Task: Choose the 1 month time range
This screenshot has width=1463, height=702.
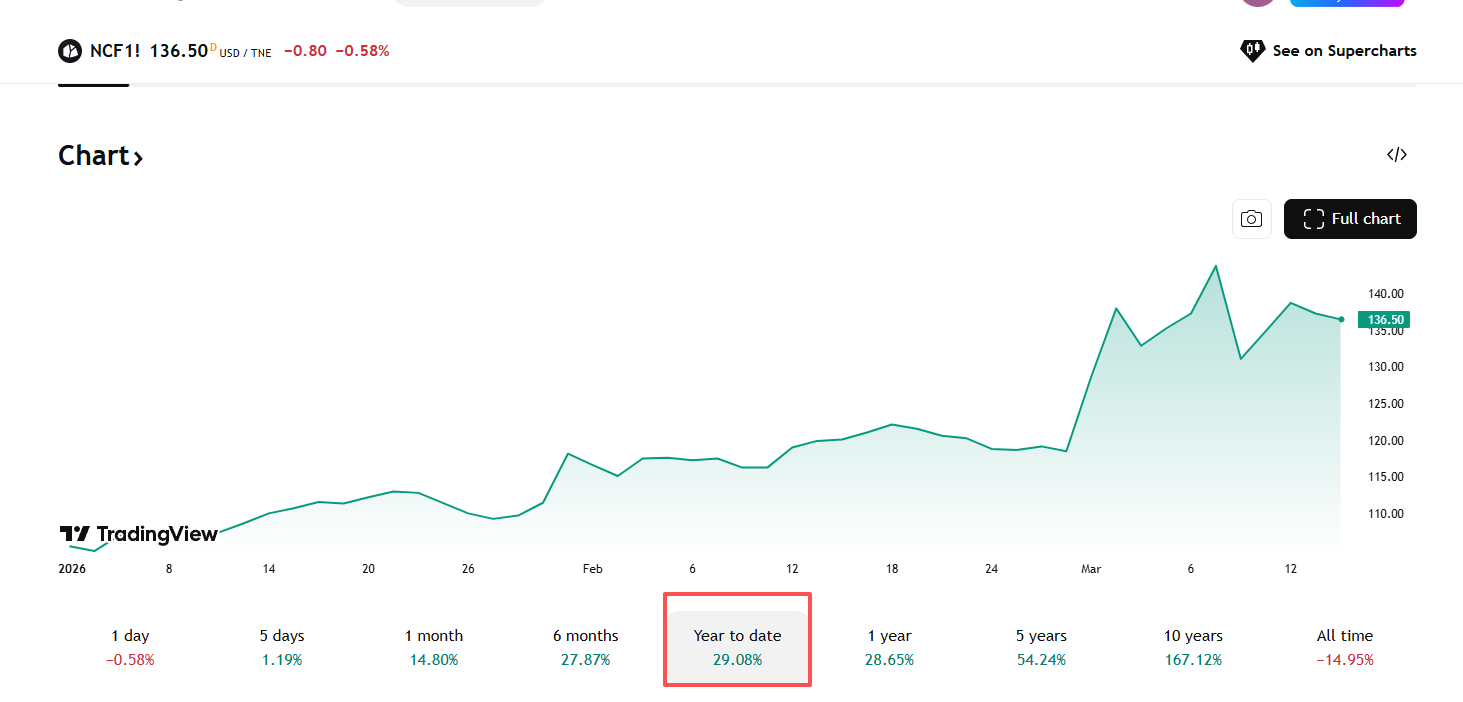Action: 434,647
